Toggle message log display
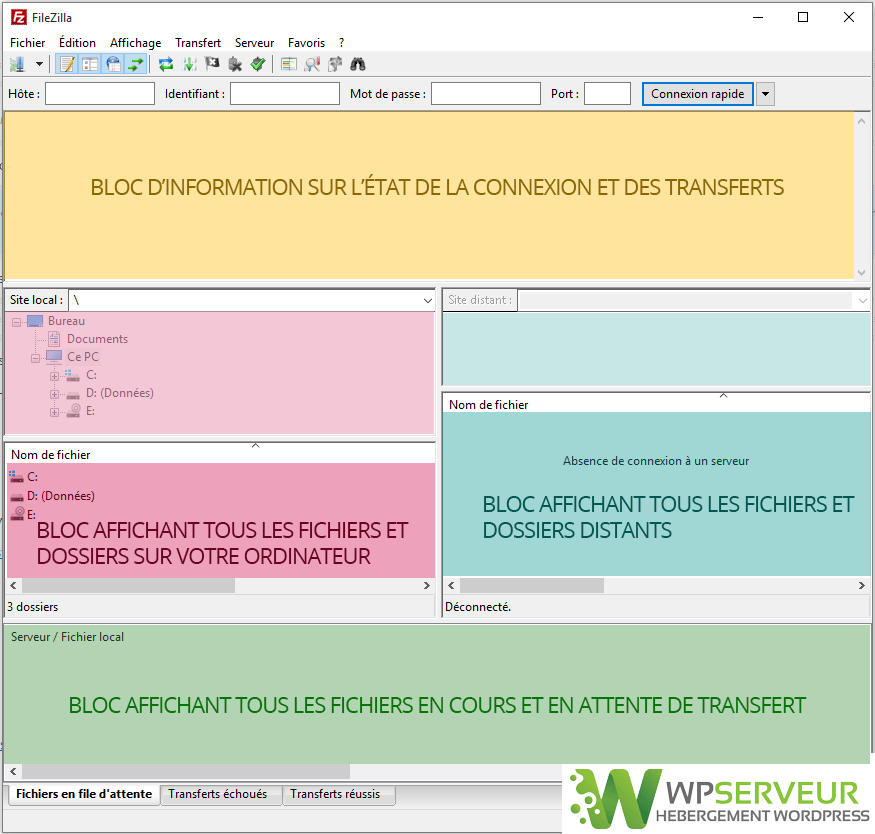The width and height of the screenshot is (875, 834). pyautogui.click(x=67, y=64)
